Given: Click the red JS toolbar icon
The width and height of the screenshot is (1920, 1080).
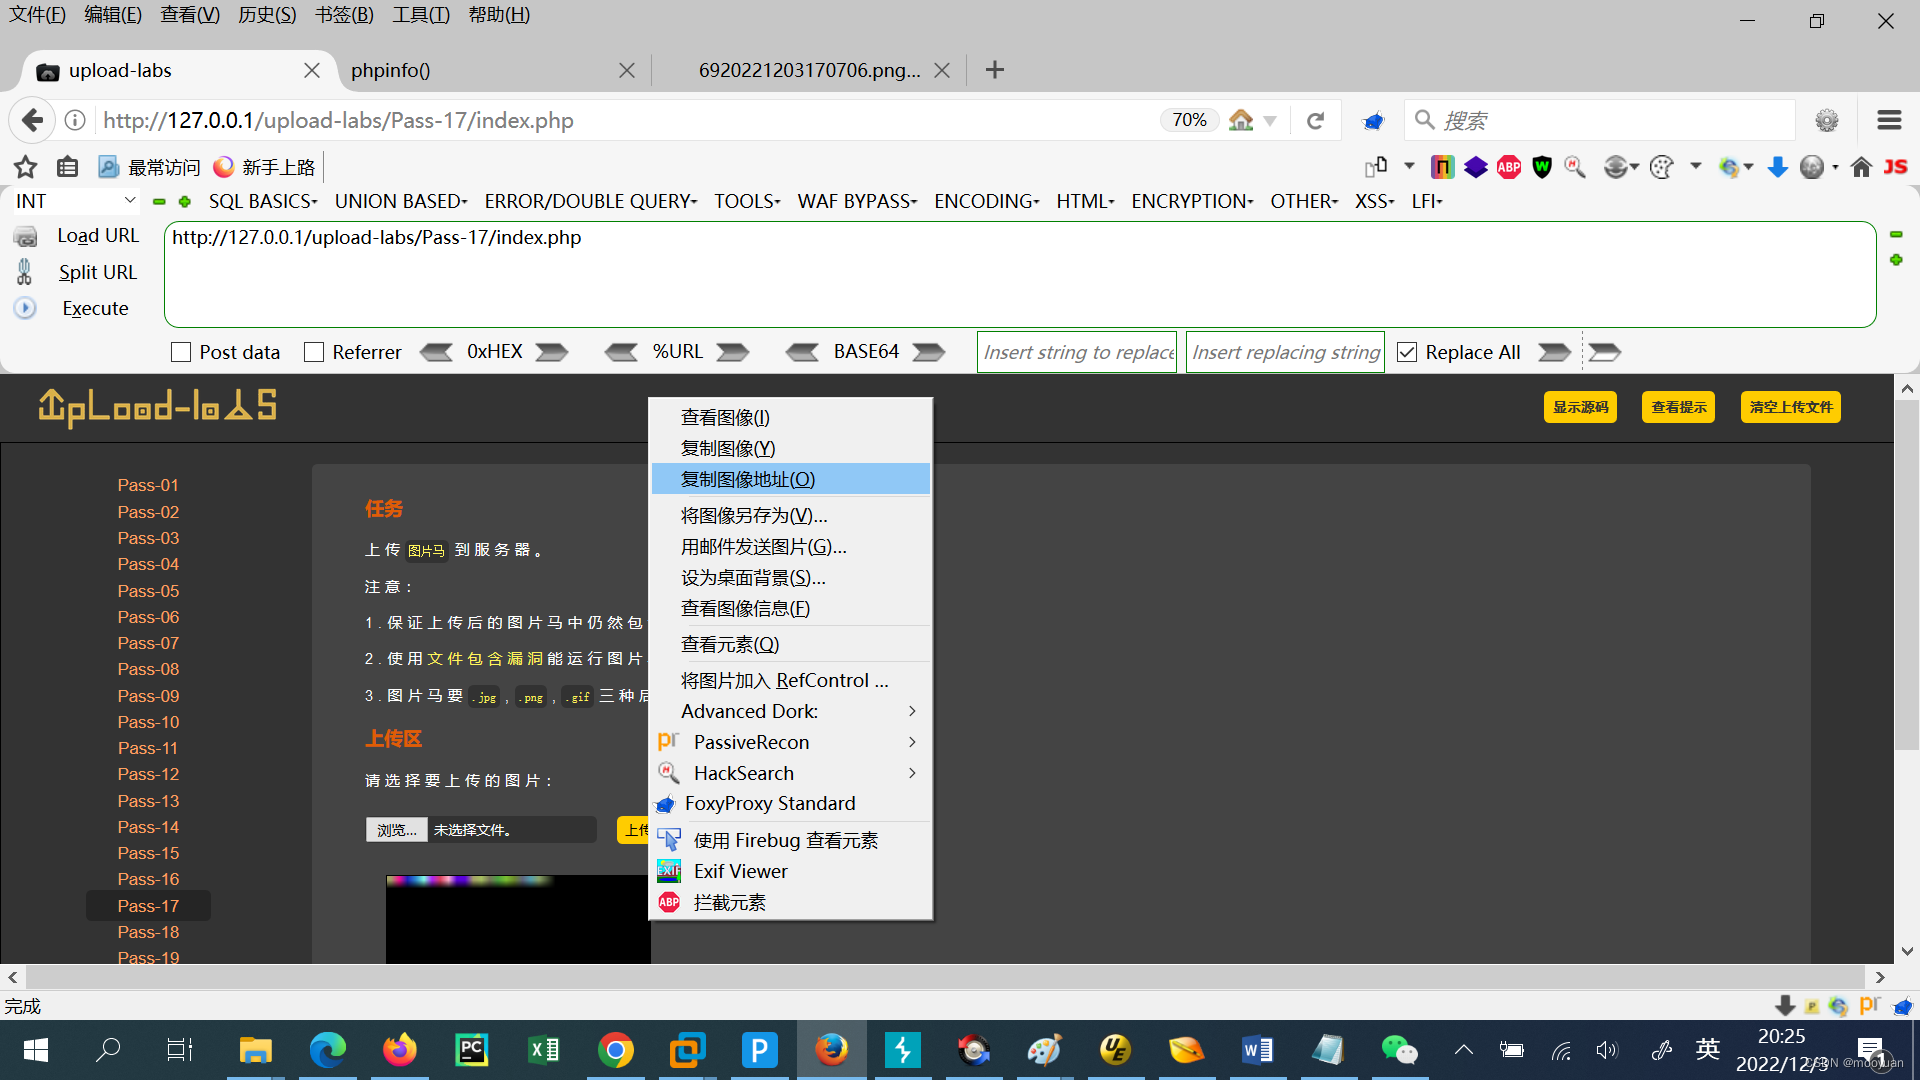Looking at the screenshot, I should click(x=1895, y=167).
